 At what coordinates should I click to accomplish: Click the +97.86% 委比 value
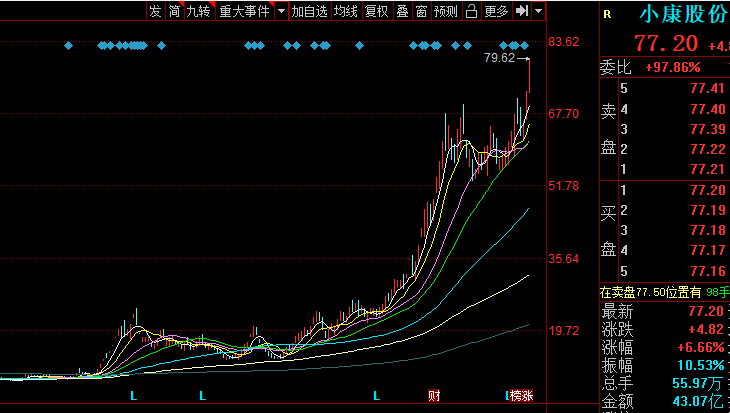[673, 68]
